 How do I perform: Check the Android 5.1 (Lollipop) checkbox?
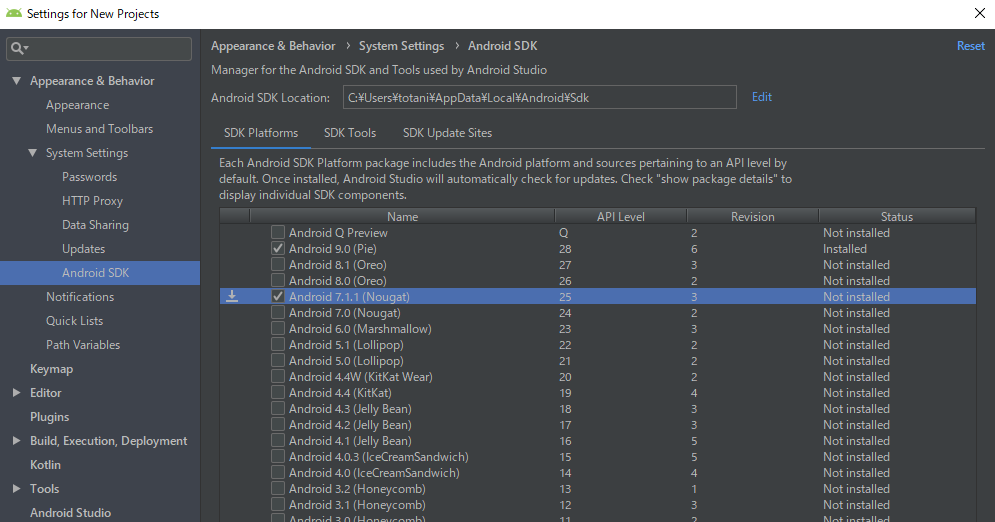[x=277, y=344]
